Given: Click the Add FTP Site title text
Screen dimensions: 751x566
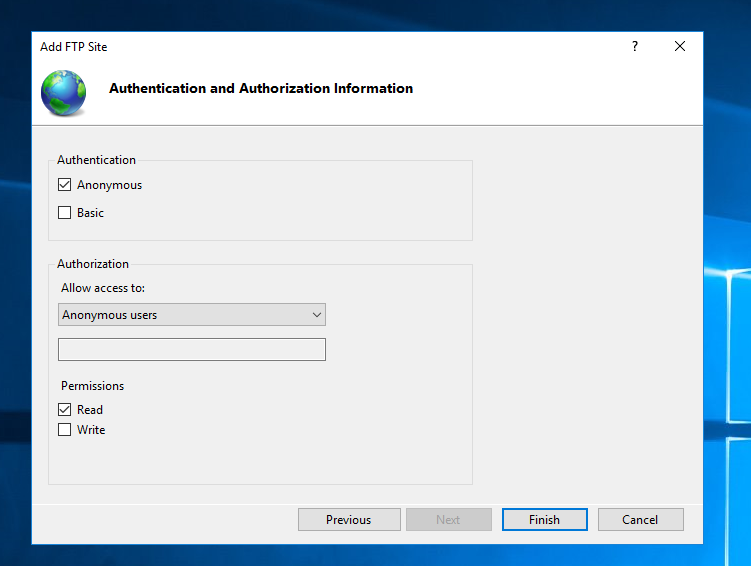Looking at the screenshot, I should click(74, 47).
